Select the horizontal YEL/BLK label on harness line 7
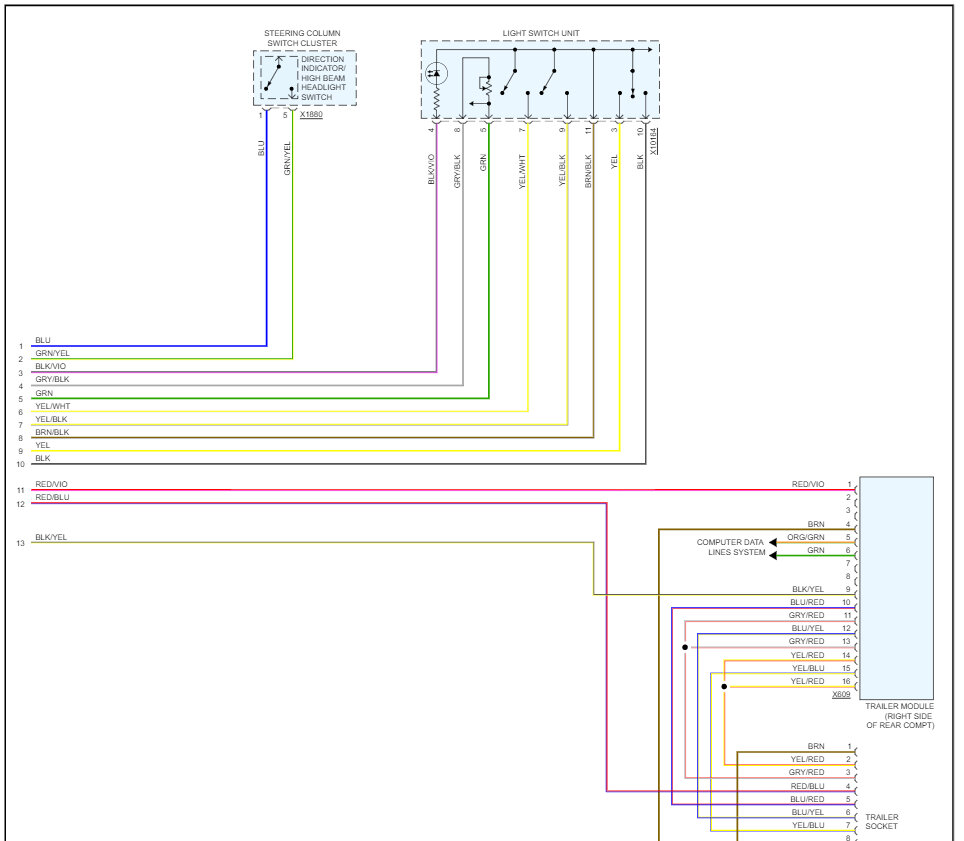The height and width of the screenshot is (841, 964). coord(51,419)
